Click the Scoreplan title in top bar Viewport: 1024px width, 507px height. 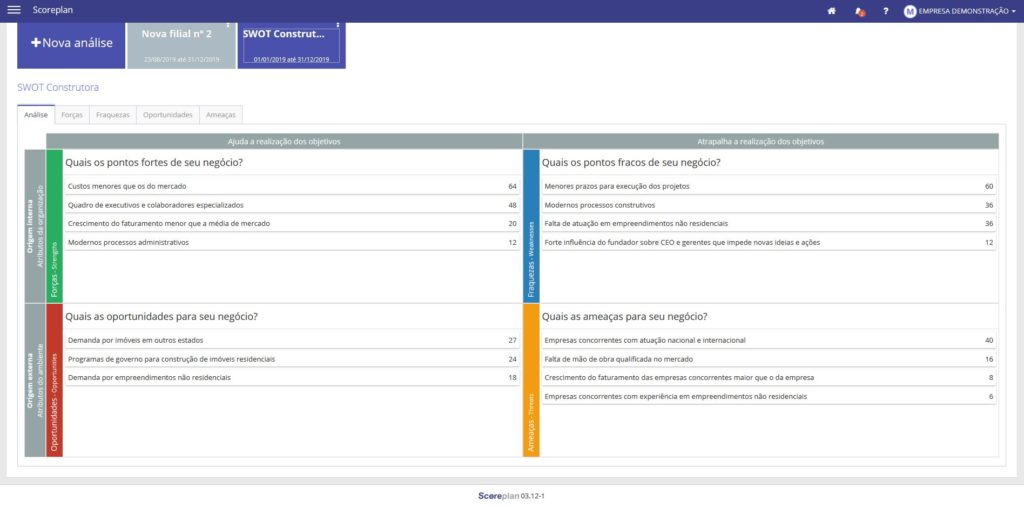[x=53, y=10]
